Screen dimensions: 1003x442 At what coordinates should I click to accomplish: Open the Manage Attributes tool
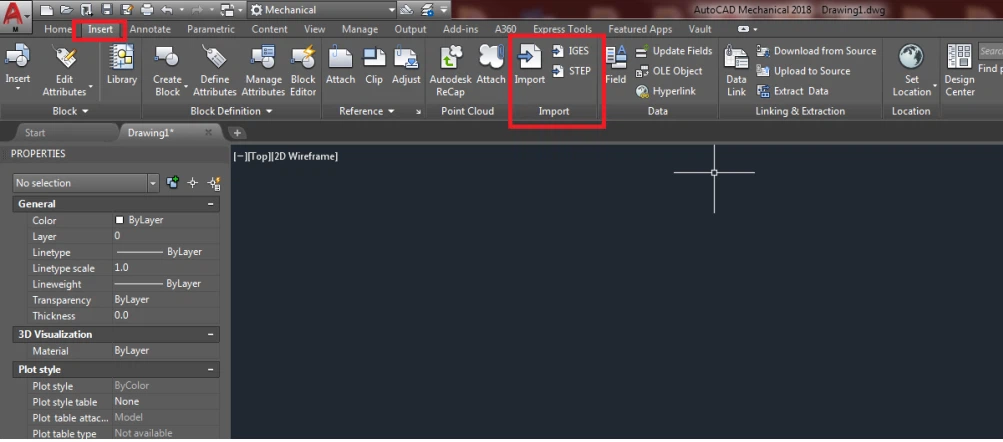pyautogui.click(x=263, y=70)
